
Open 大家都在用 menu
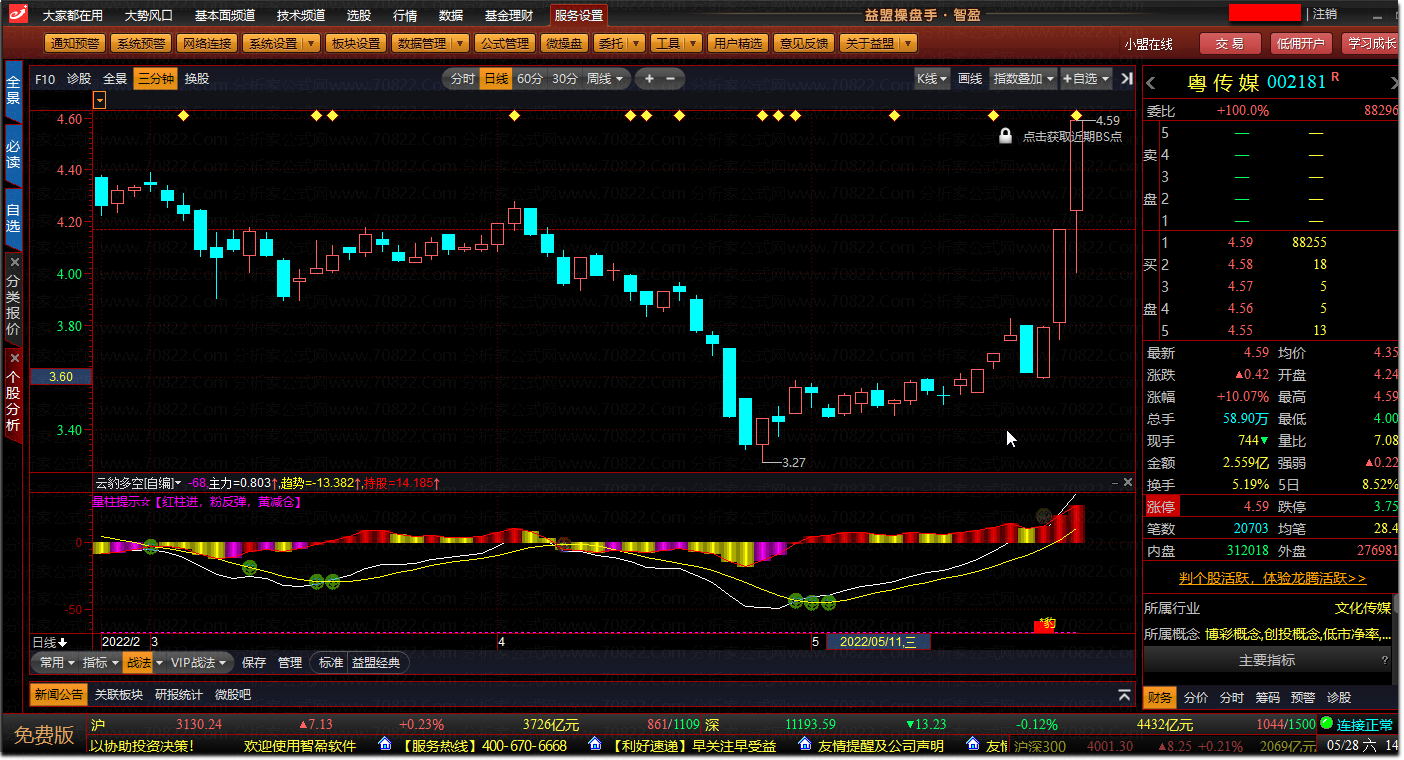[x=73, y=16]
